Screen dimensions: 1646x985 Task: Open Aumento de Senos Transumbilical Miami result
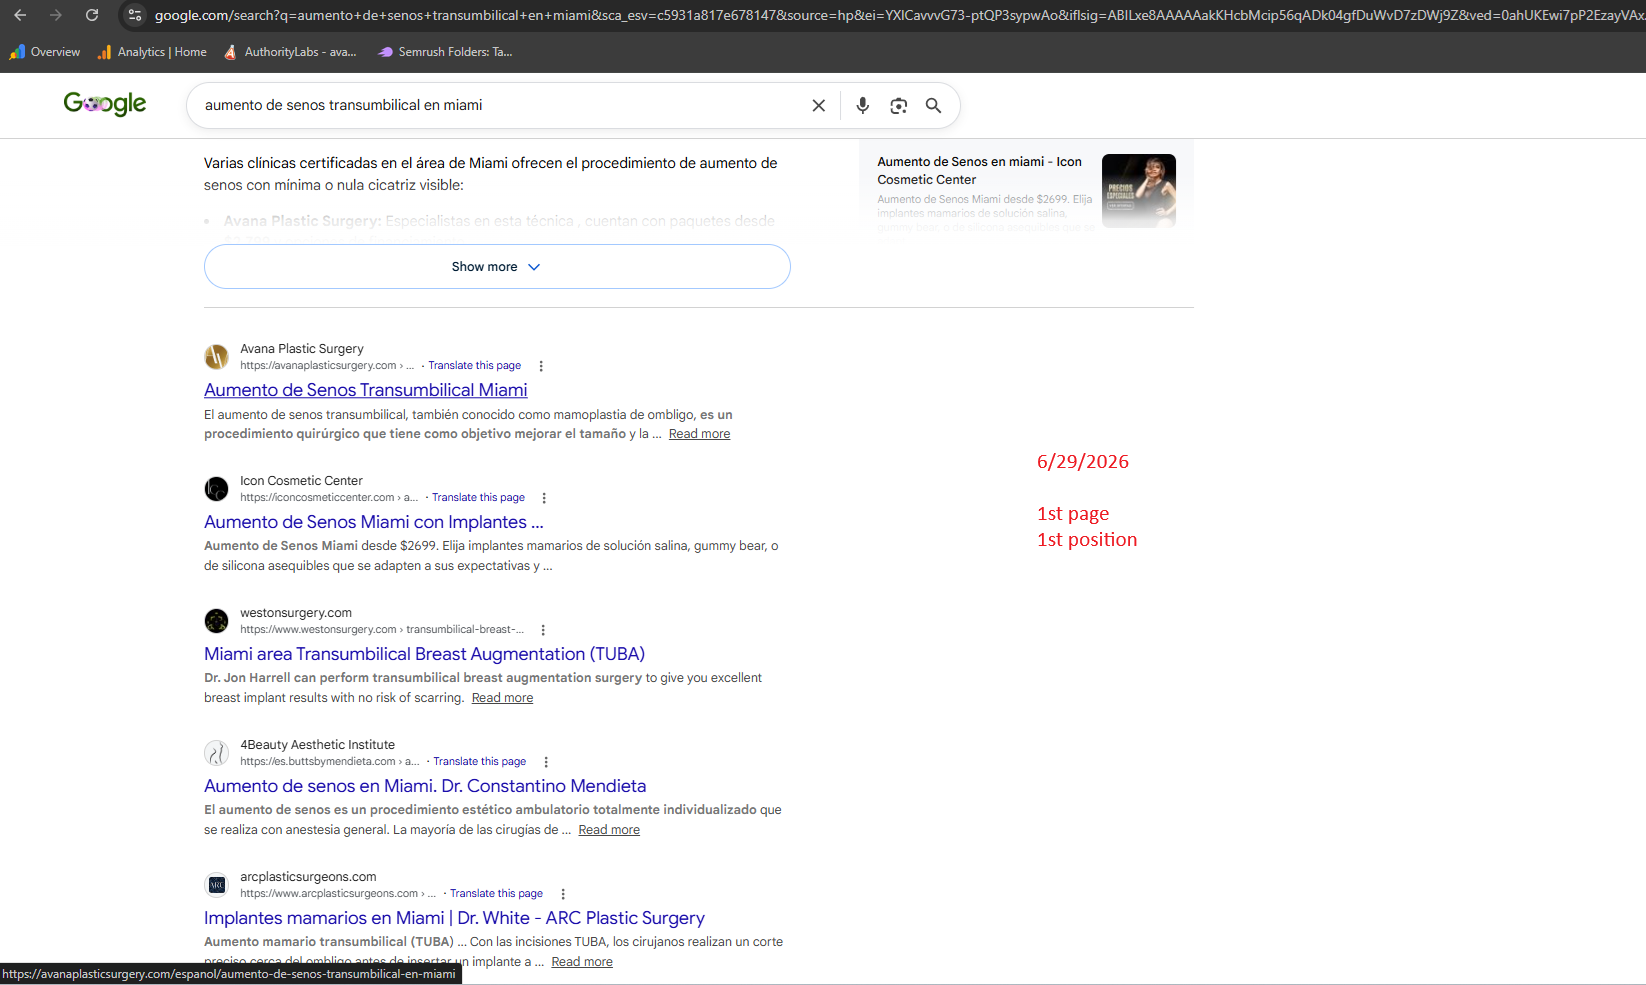(x=365, y=390)
